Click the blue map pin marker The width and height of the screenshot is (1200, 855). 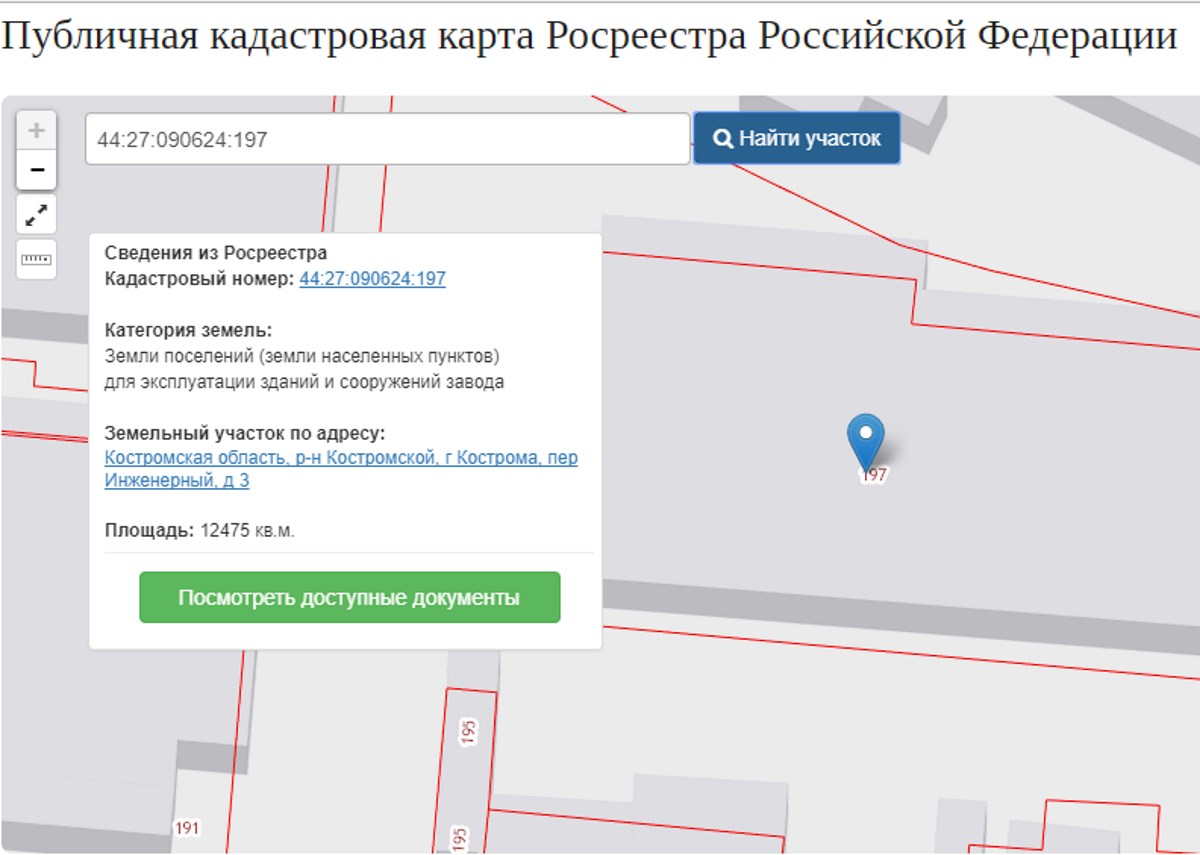point(865,442)
